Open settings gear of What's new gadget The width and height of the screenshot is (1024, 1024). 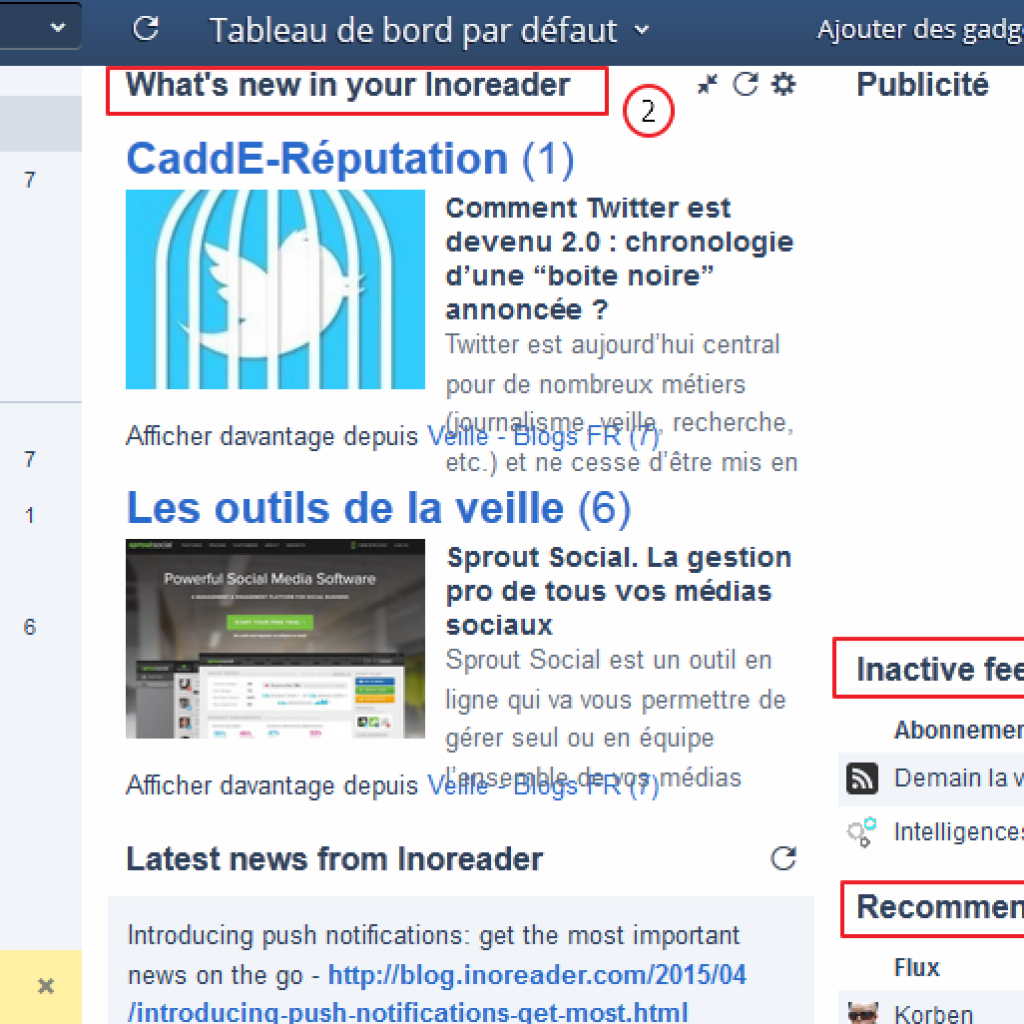[784, 84]
